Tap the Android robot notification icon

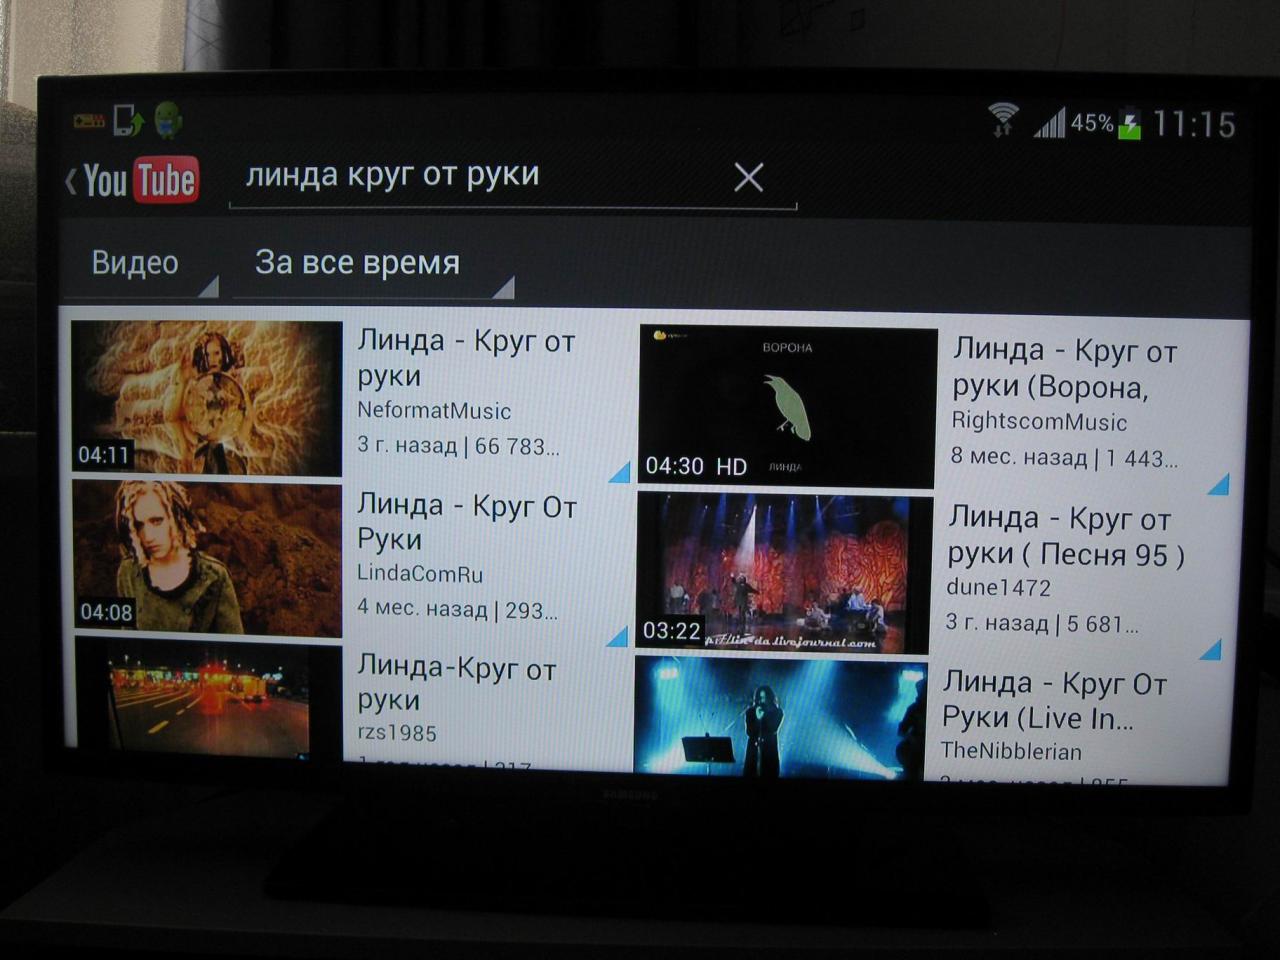(x=169, y=120)
